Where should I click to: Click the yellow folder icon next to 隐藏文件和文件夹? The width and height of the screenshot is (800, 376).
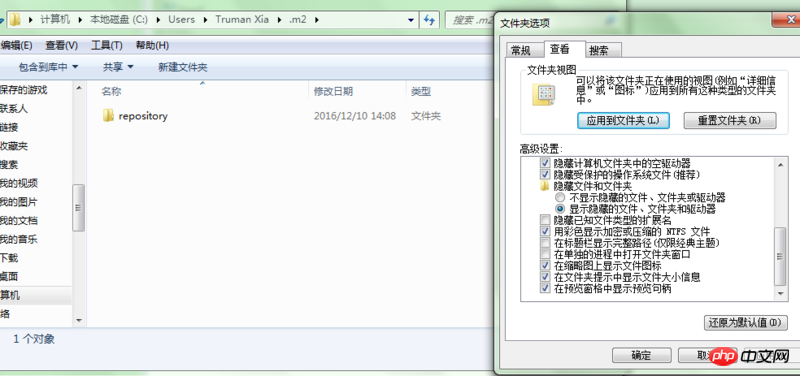[545, 186]
